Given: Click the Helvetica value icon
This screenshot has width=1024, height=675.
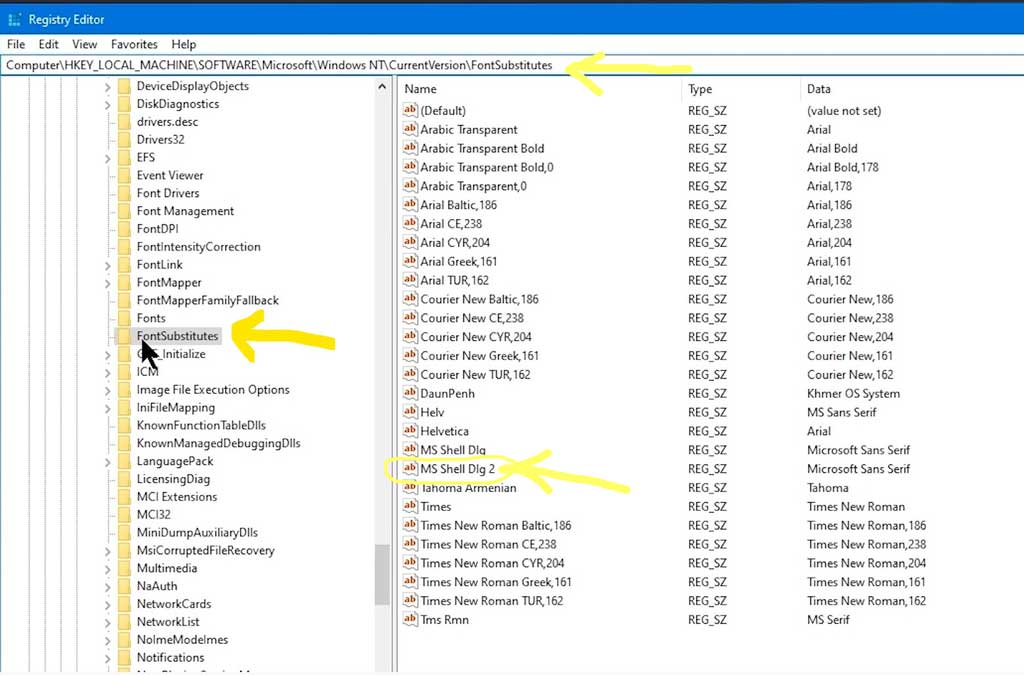Looking at the screenshot, I should pos(410,430).
